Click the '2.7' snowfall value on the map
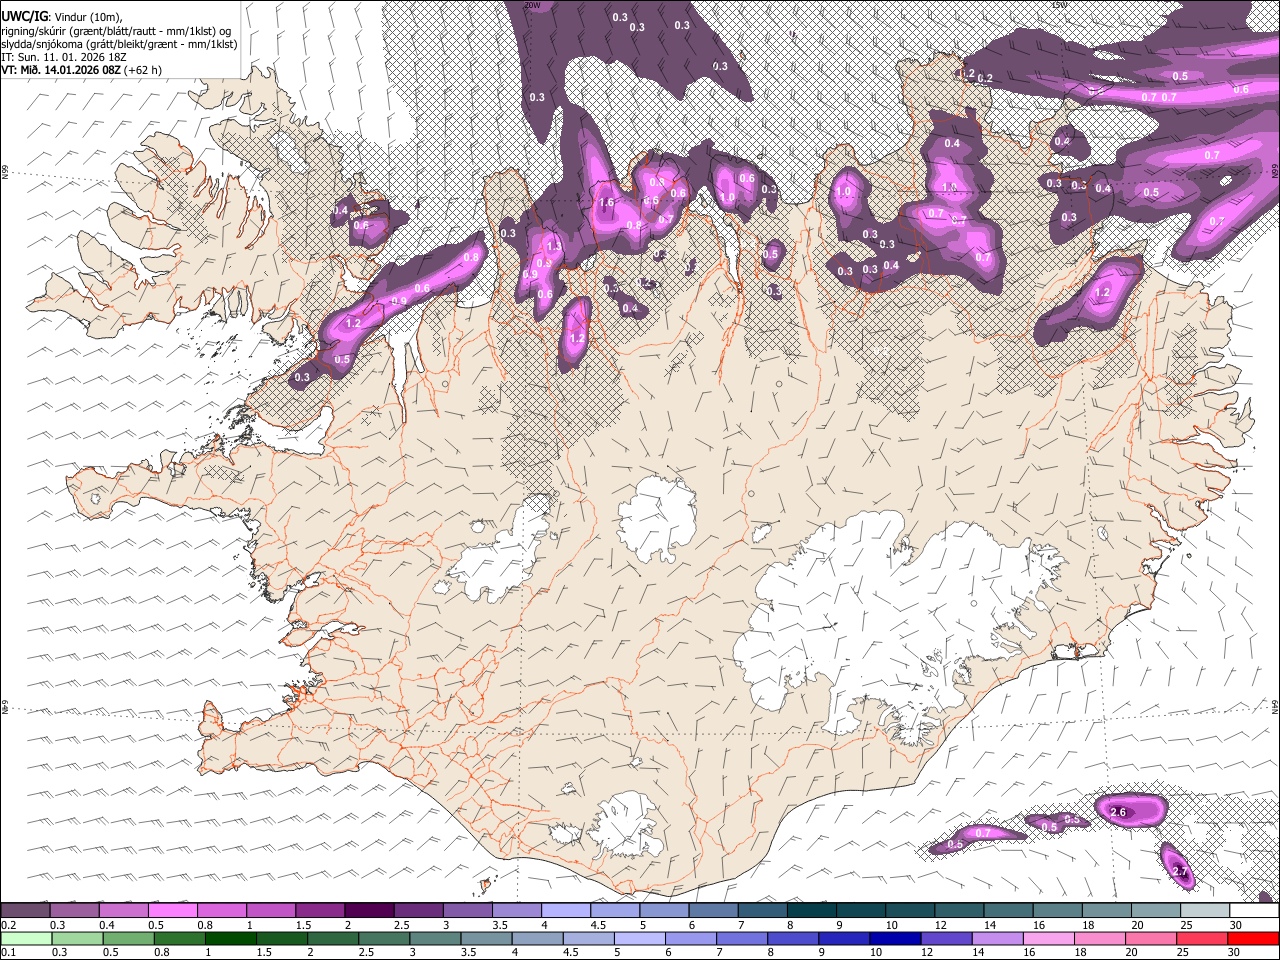This screenshot has width=1280, height=960. [x=1180, y=872]
